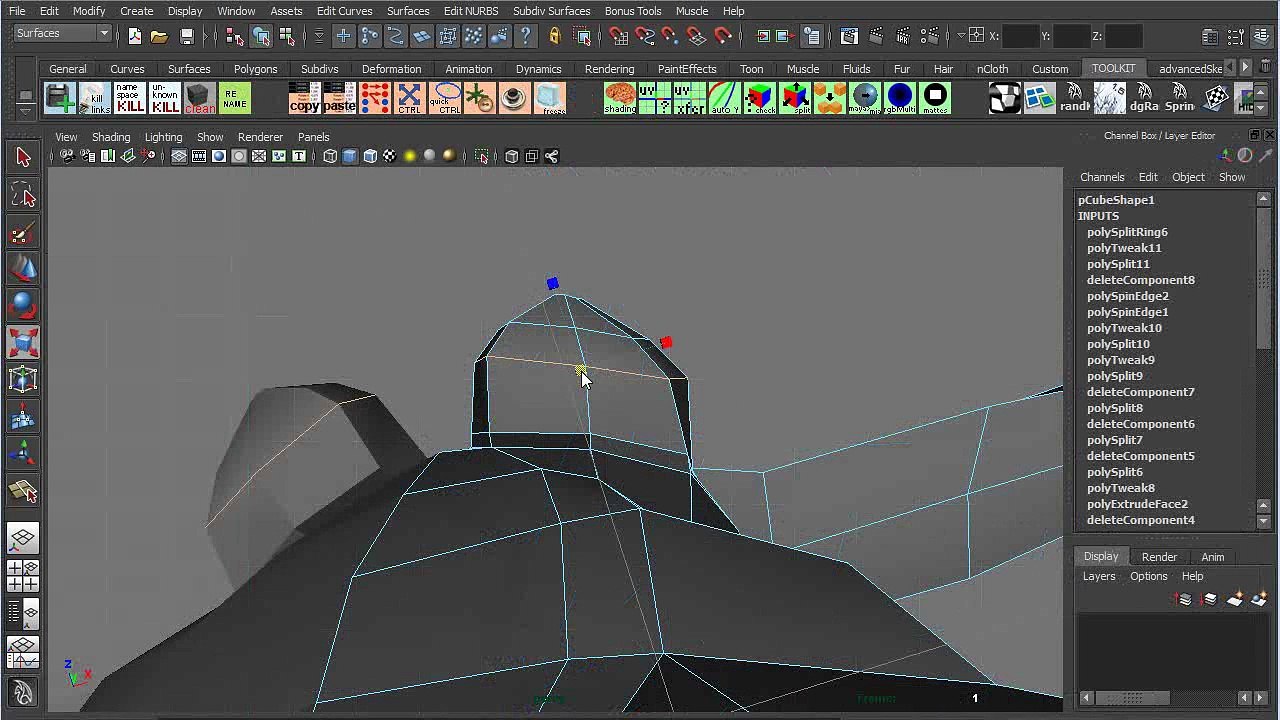Click the colored cube 'check' shelf icon
1280x720 pixels.
click(x=760, y=98)
